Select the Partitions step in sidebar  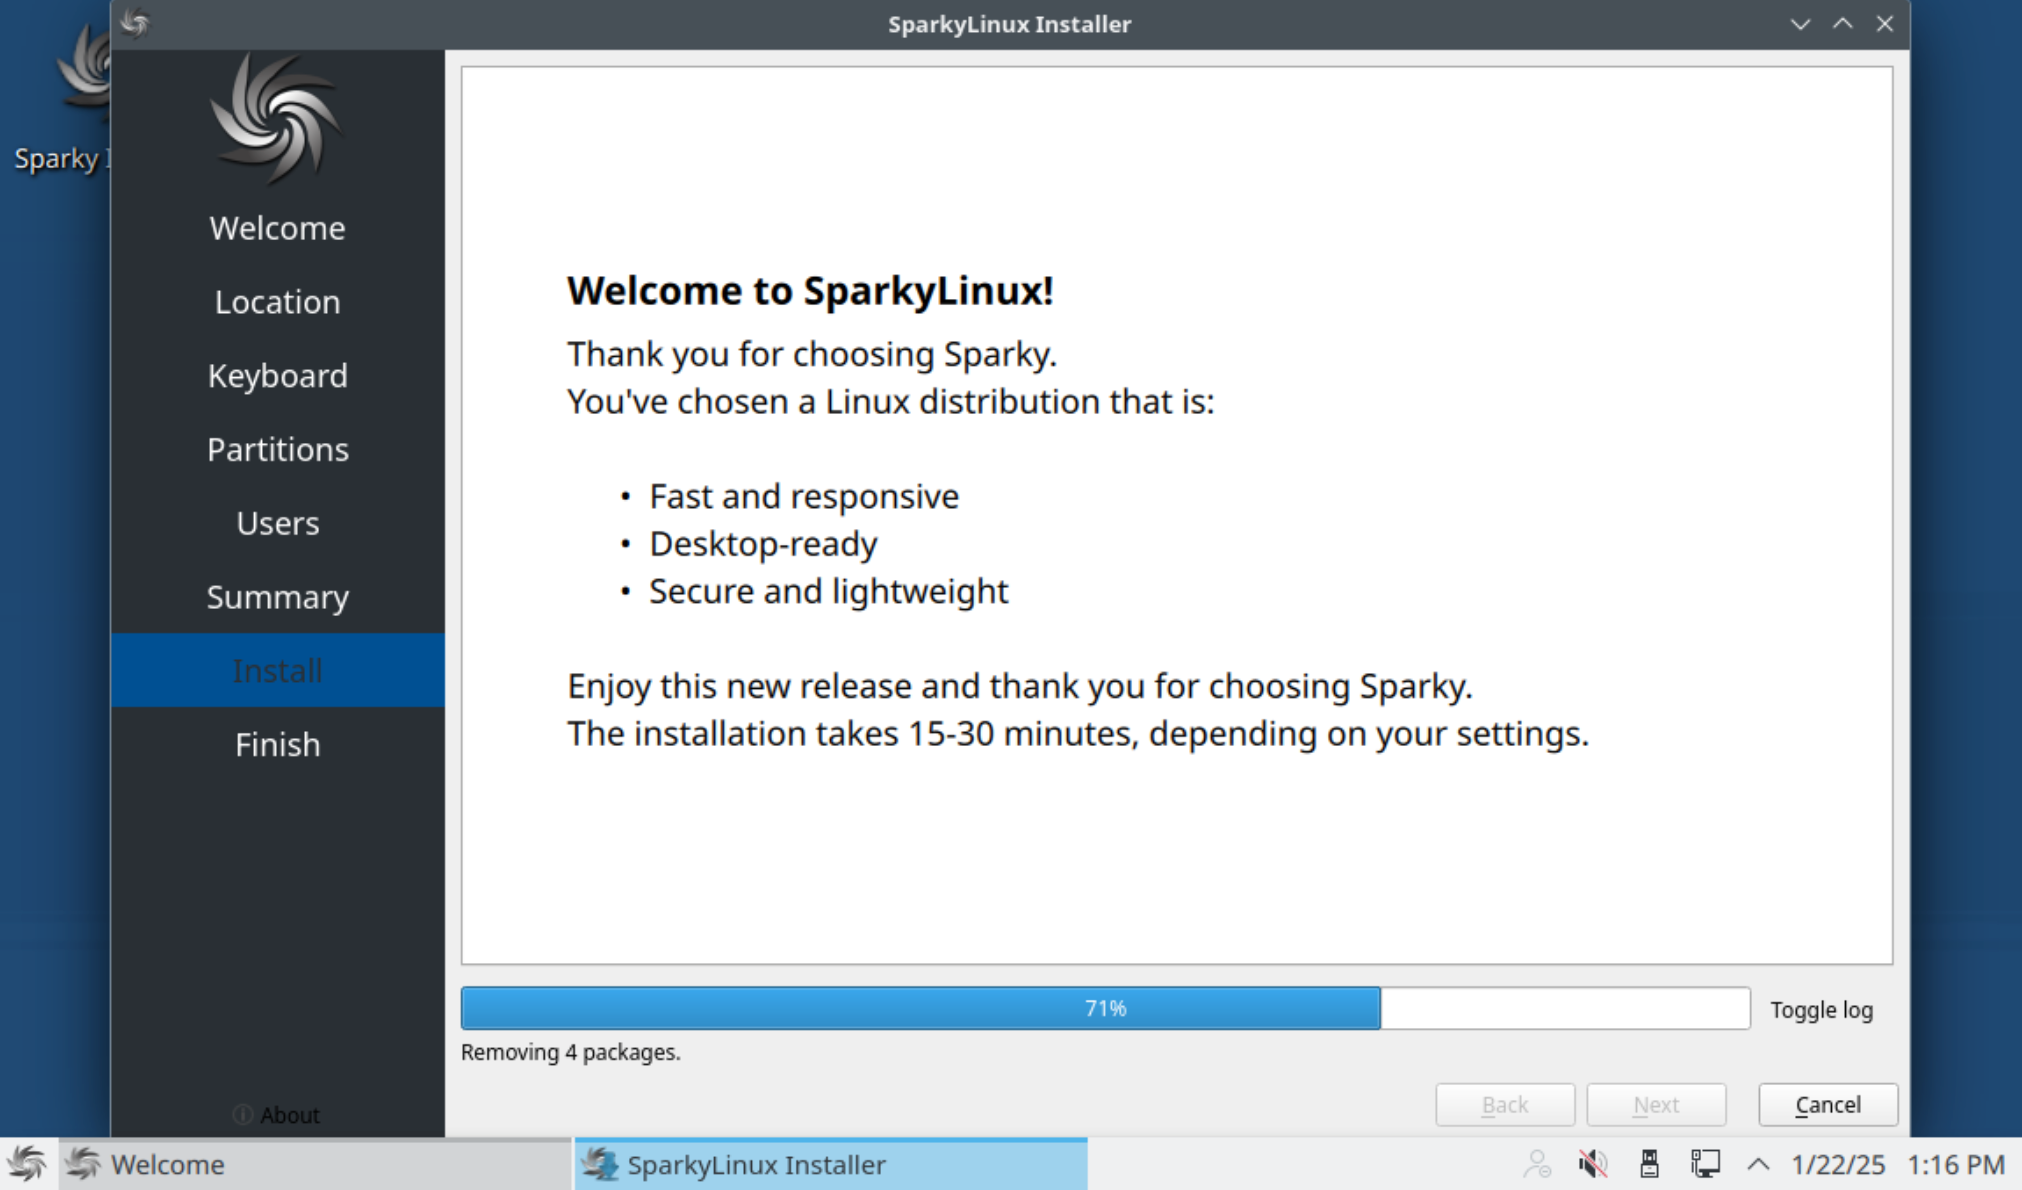pos(277,449)
